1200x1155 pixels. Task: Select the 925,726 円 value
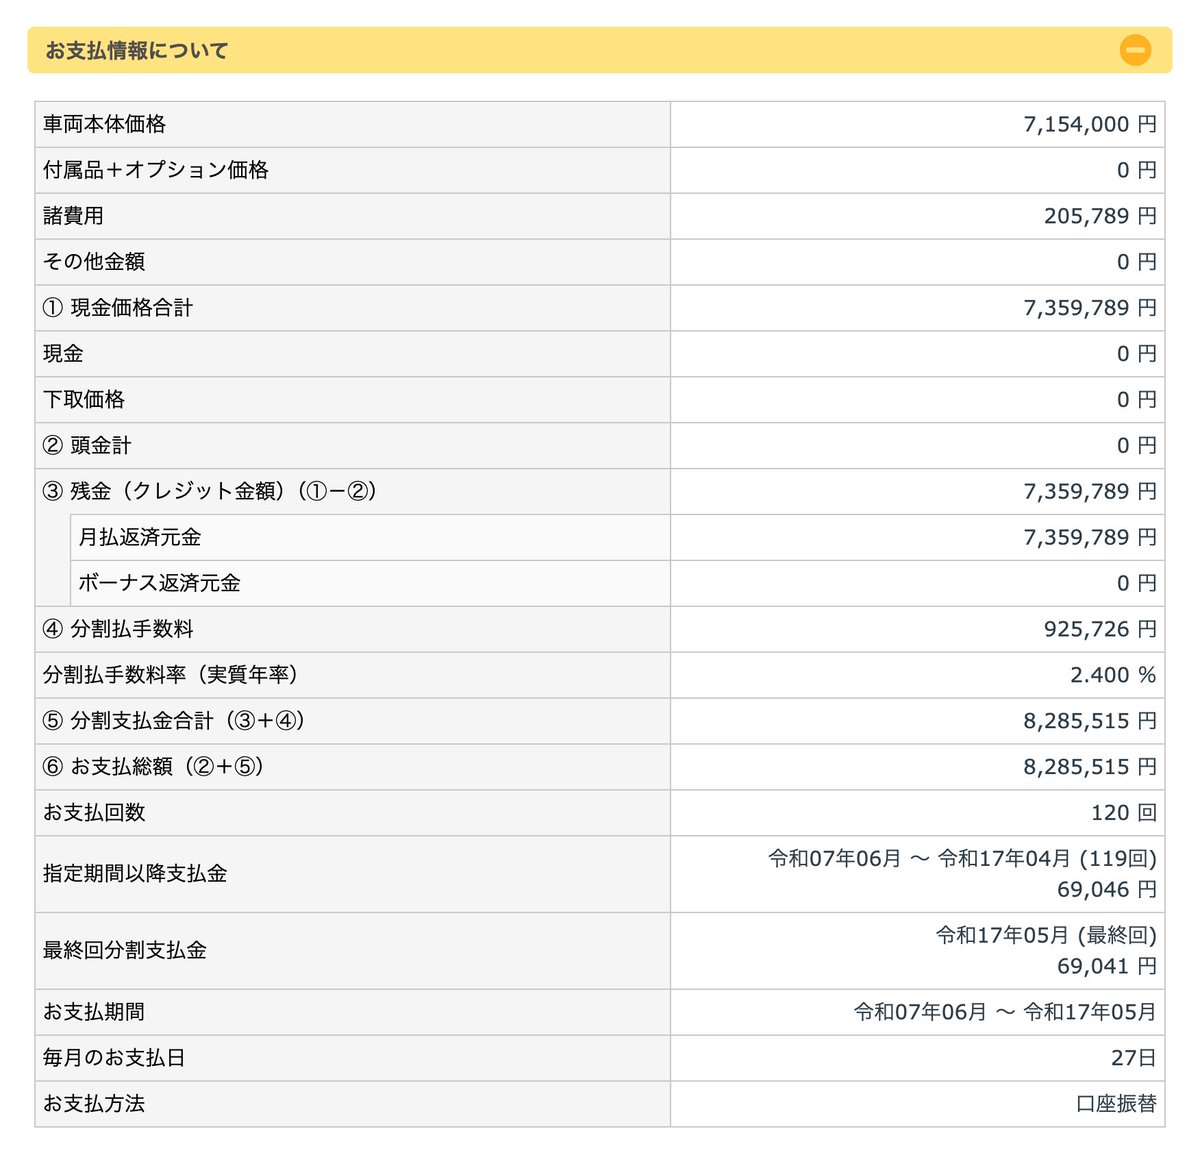click(x=1100, y=629)
